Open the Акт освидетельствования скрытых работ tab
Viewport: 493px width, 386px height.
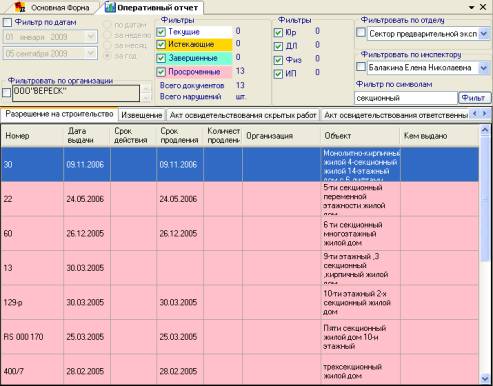243,115
